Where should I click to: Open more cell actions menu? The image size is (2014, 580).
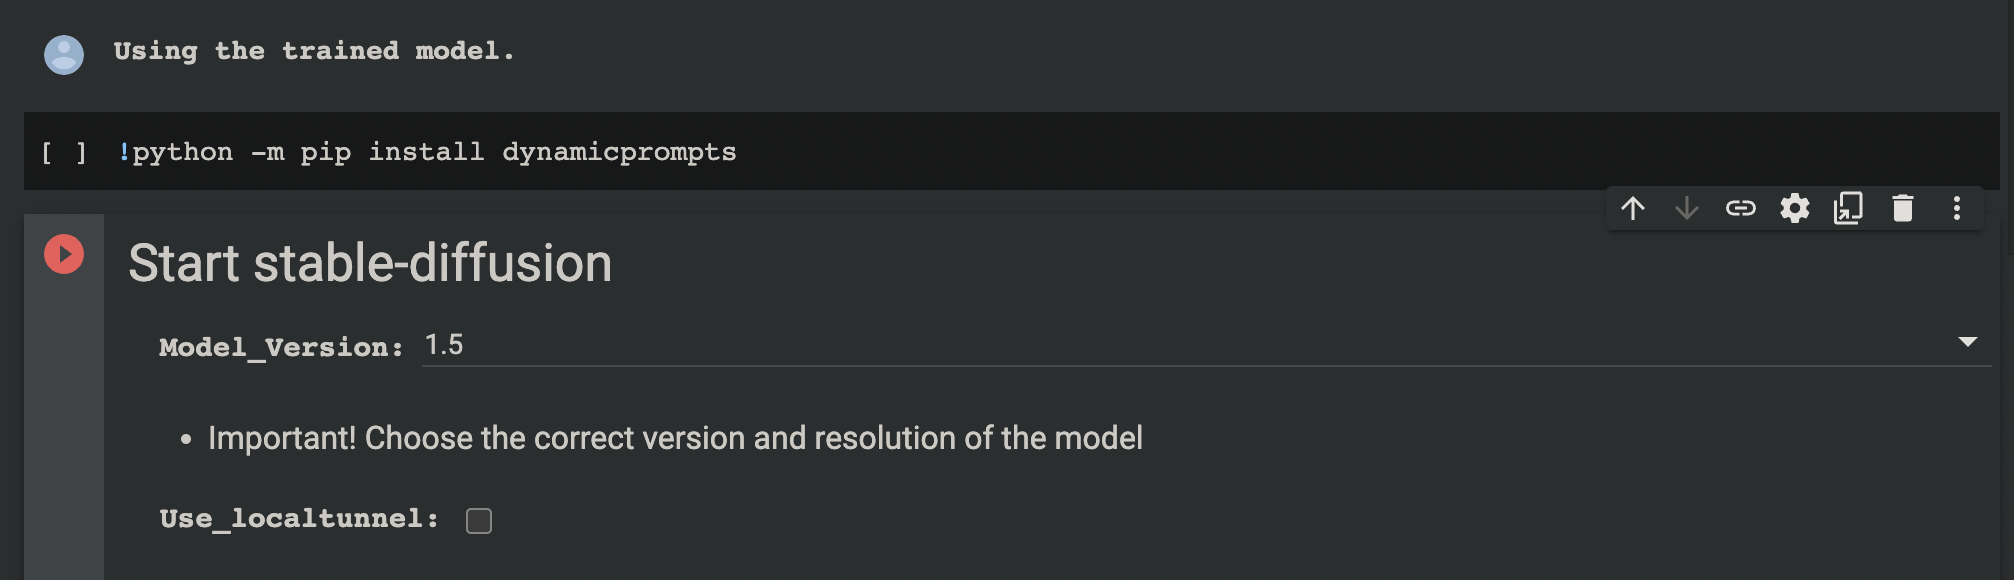[1956, 209]
